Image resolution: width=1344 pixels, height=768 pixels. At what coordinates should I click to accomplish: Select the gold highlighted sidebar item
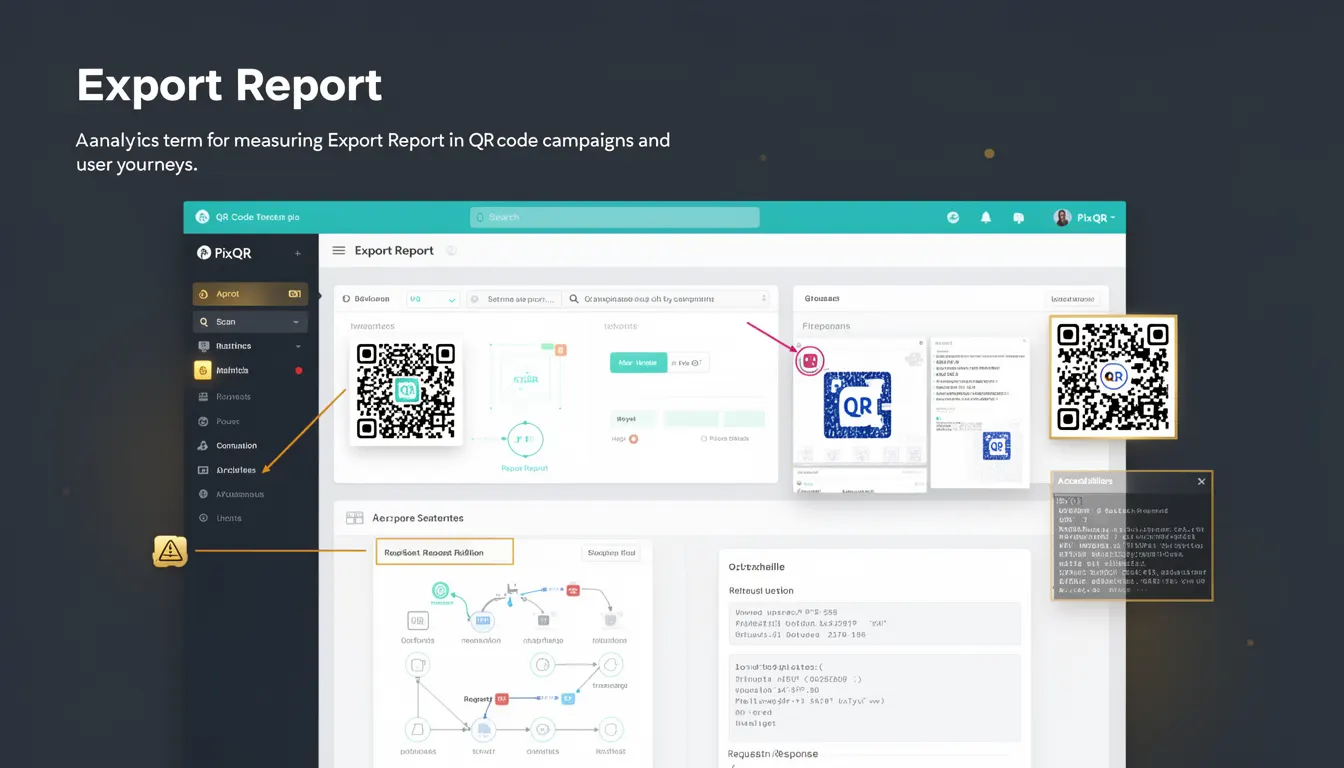coord(249,294)
